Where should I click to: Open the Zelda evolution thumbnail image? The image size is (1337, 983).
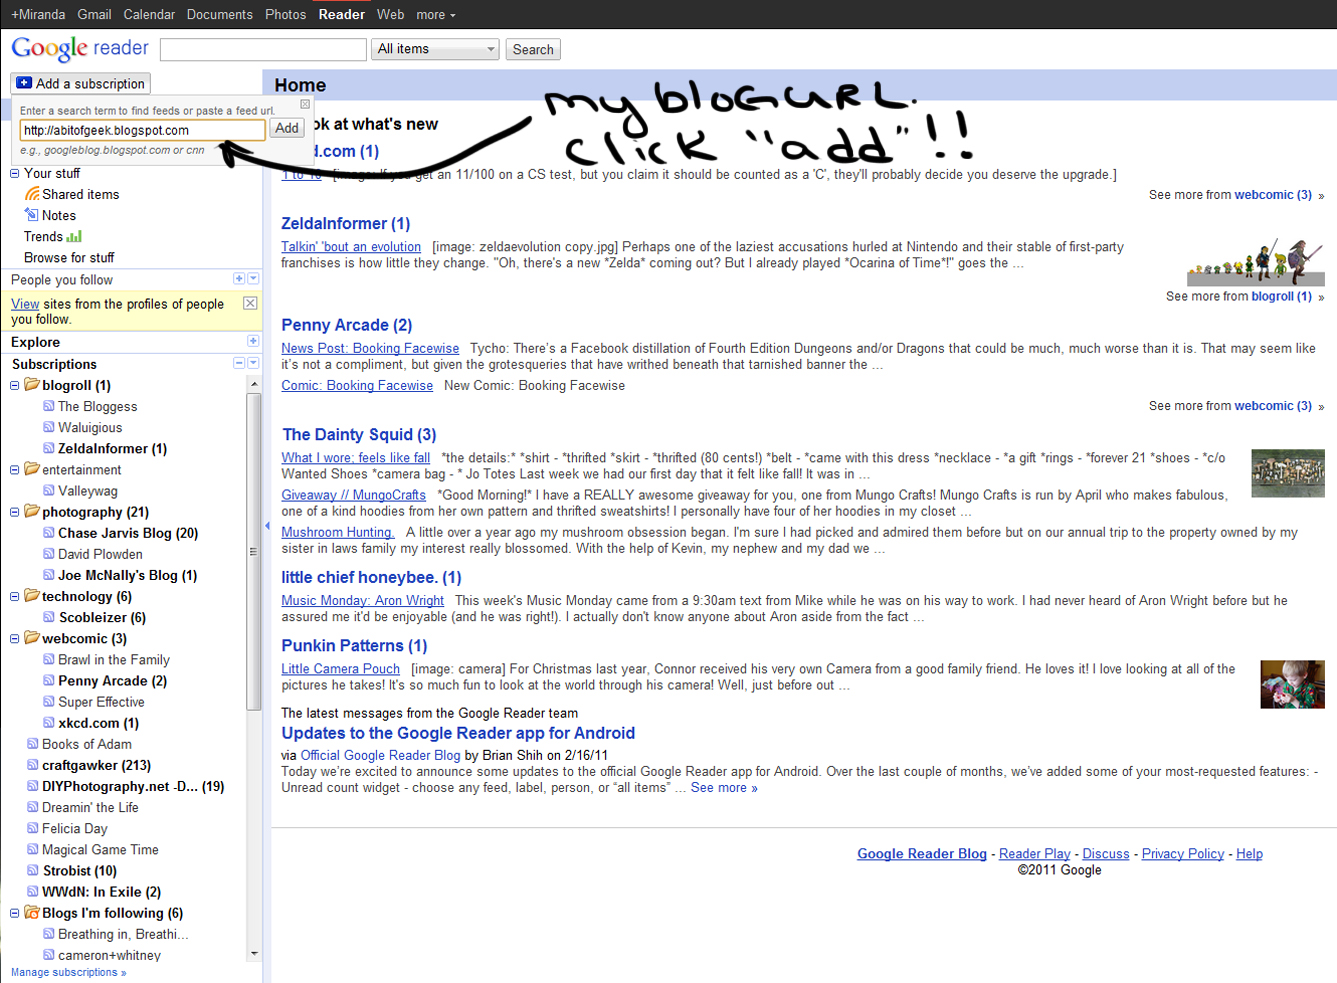pyautogui.click(x=1255, y=263)
